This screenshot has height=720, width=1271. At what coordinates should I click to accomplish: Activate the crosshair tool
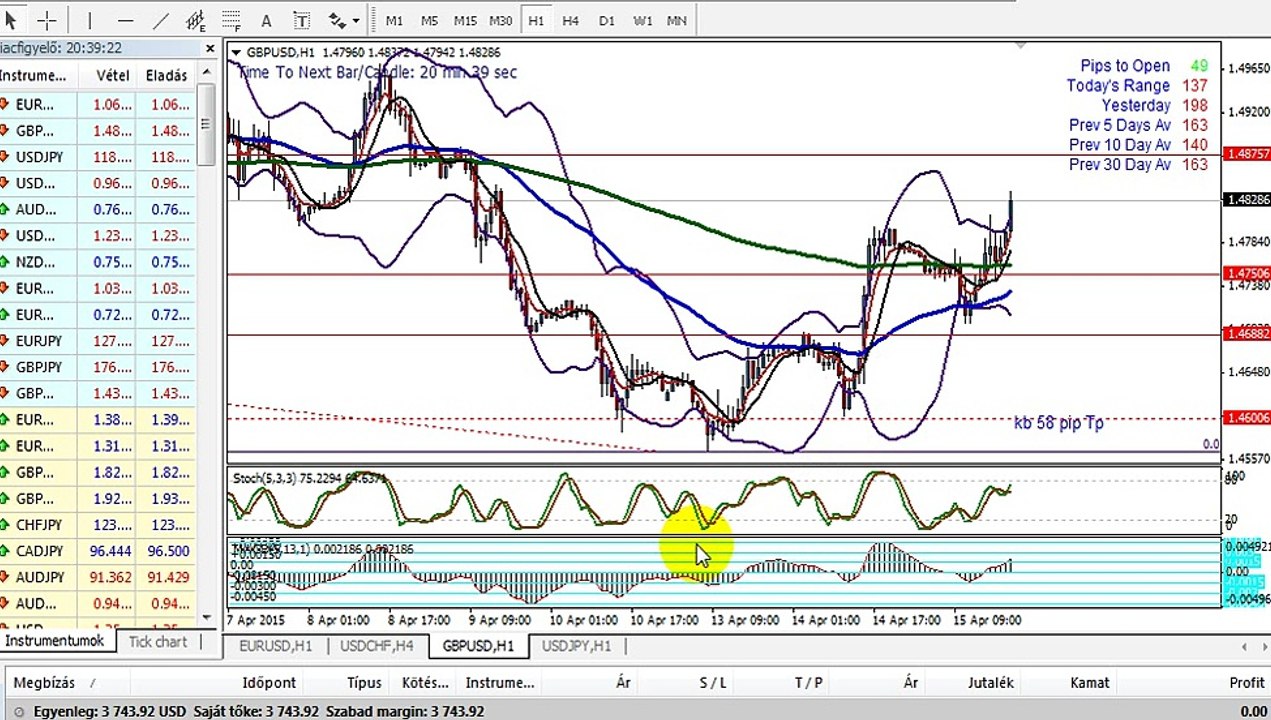(x=47, y=20)
